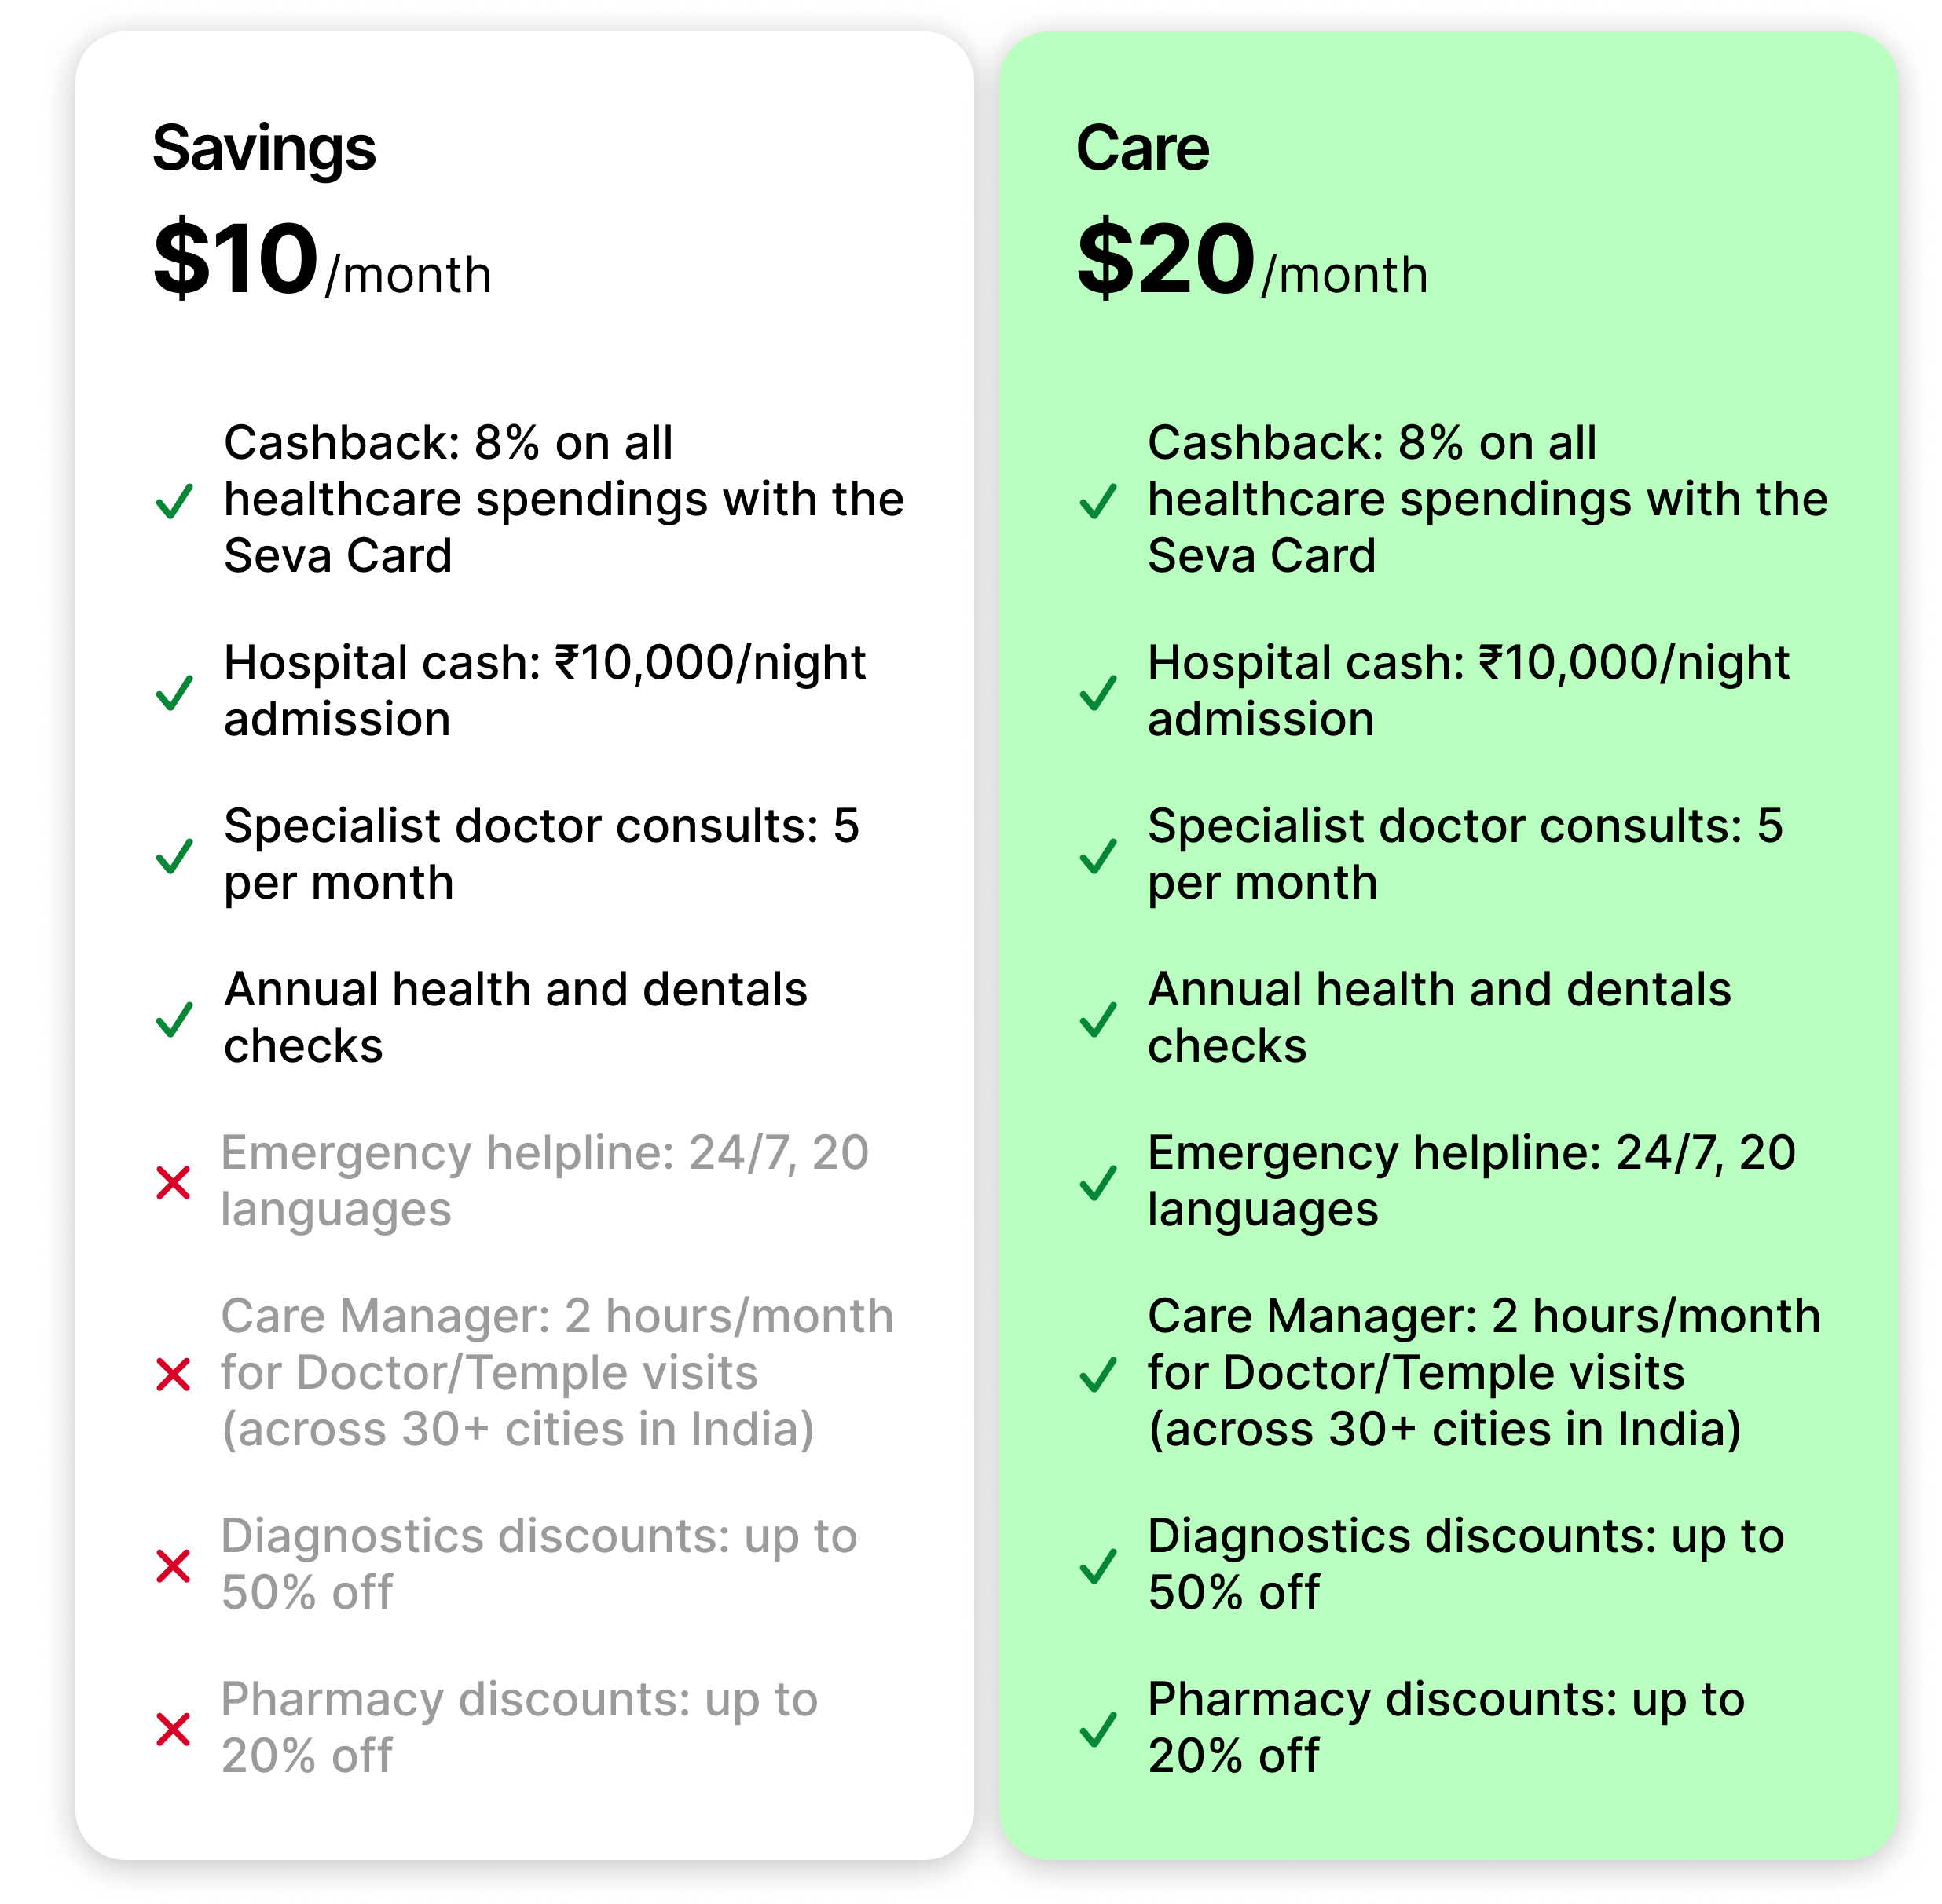Click the Savings plan Hospital cash checkmark
The width and height of the screenshot is (1942, 1904).
174,692
